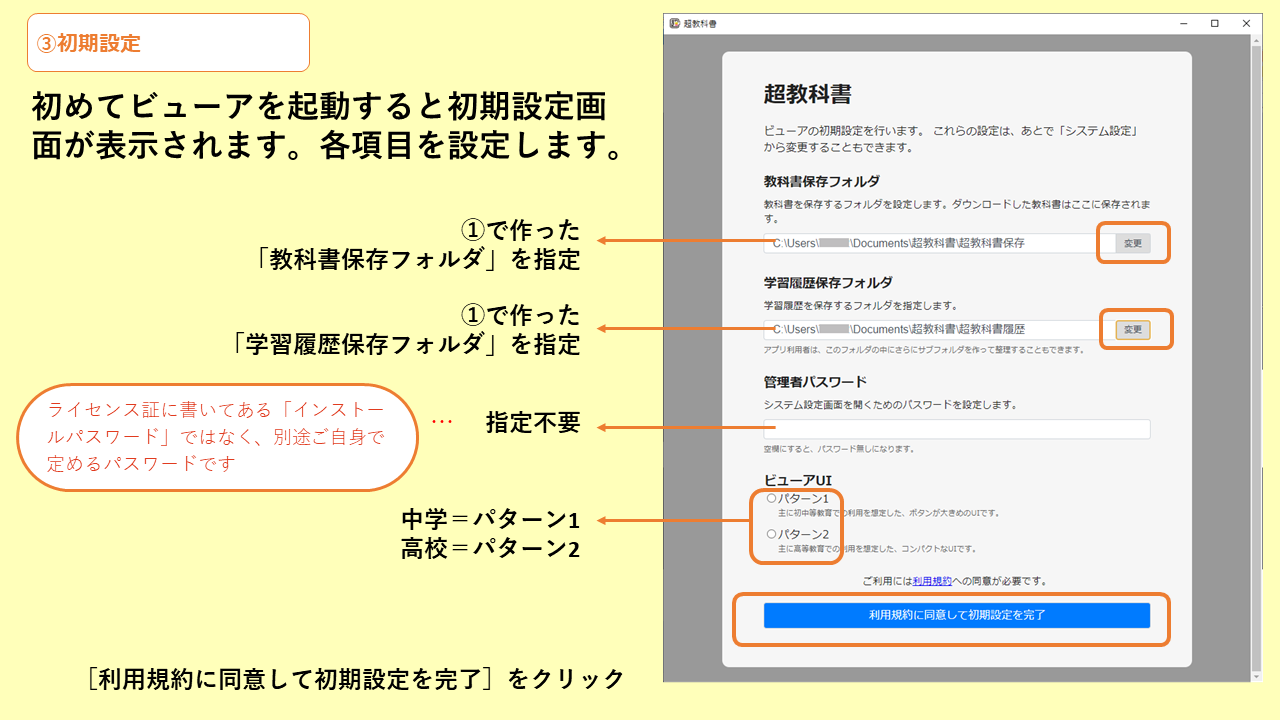Click 変更 button for 教科書保存フォルダ
Image resolution: width=1280 pixels, height=720 pixels.
pyautogui.click(x=1133, y=243)
